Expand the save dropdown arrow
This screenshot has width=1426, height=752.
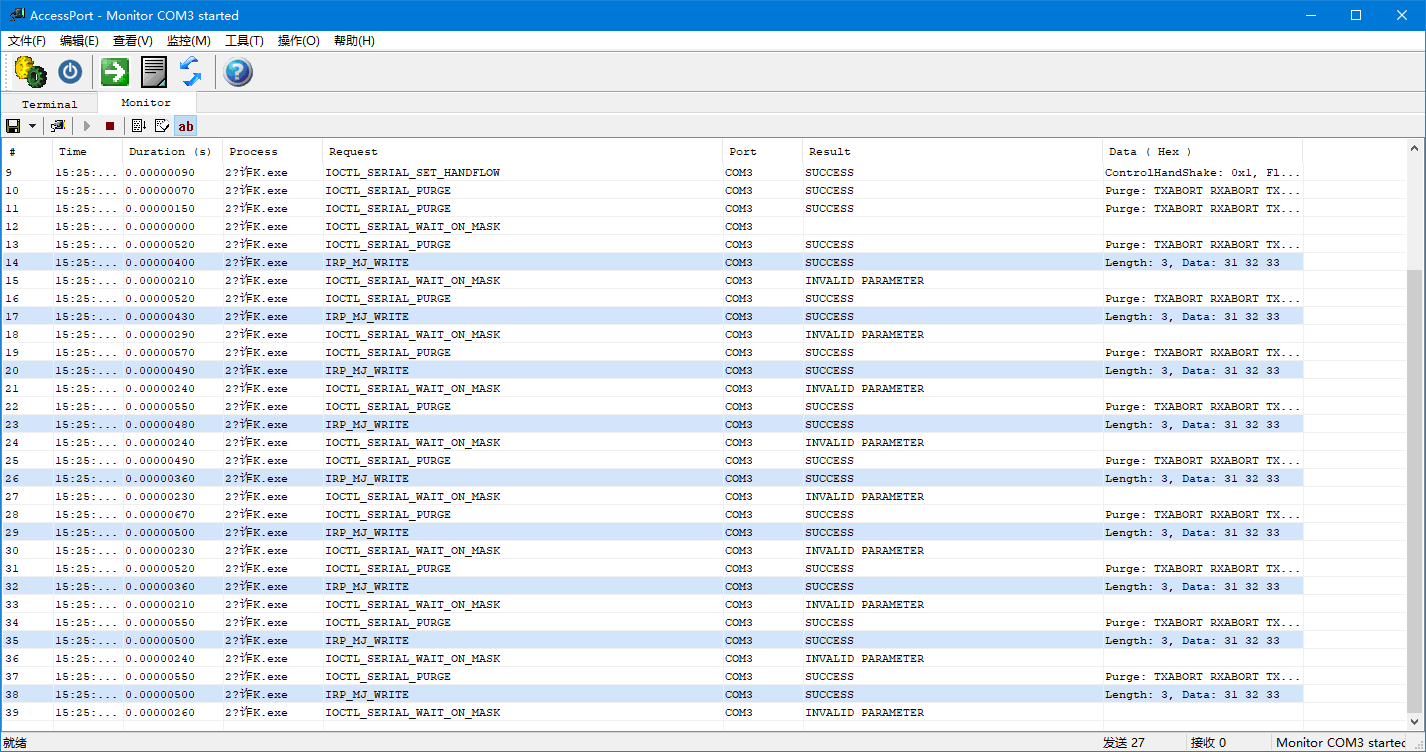coord(32,126)
